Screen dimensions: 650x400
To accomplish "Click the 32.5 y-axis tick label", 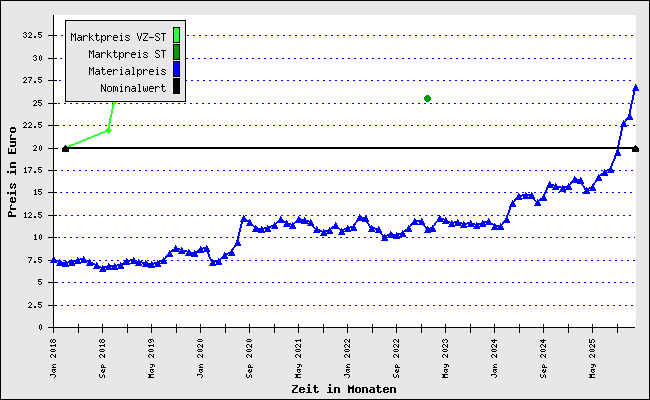I will pos(32,35).
